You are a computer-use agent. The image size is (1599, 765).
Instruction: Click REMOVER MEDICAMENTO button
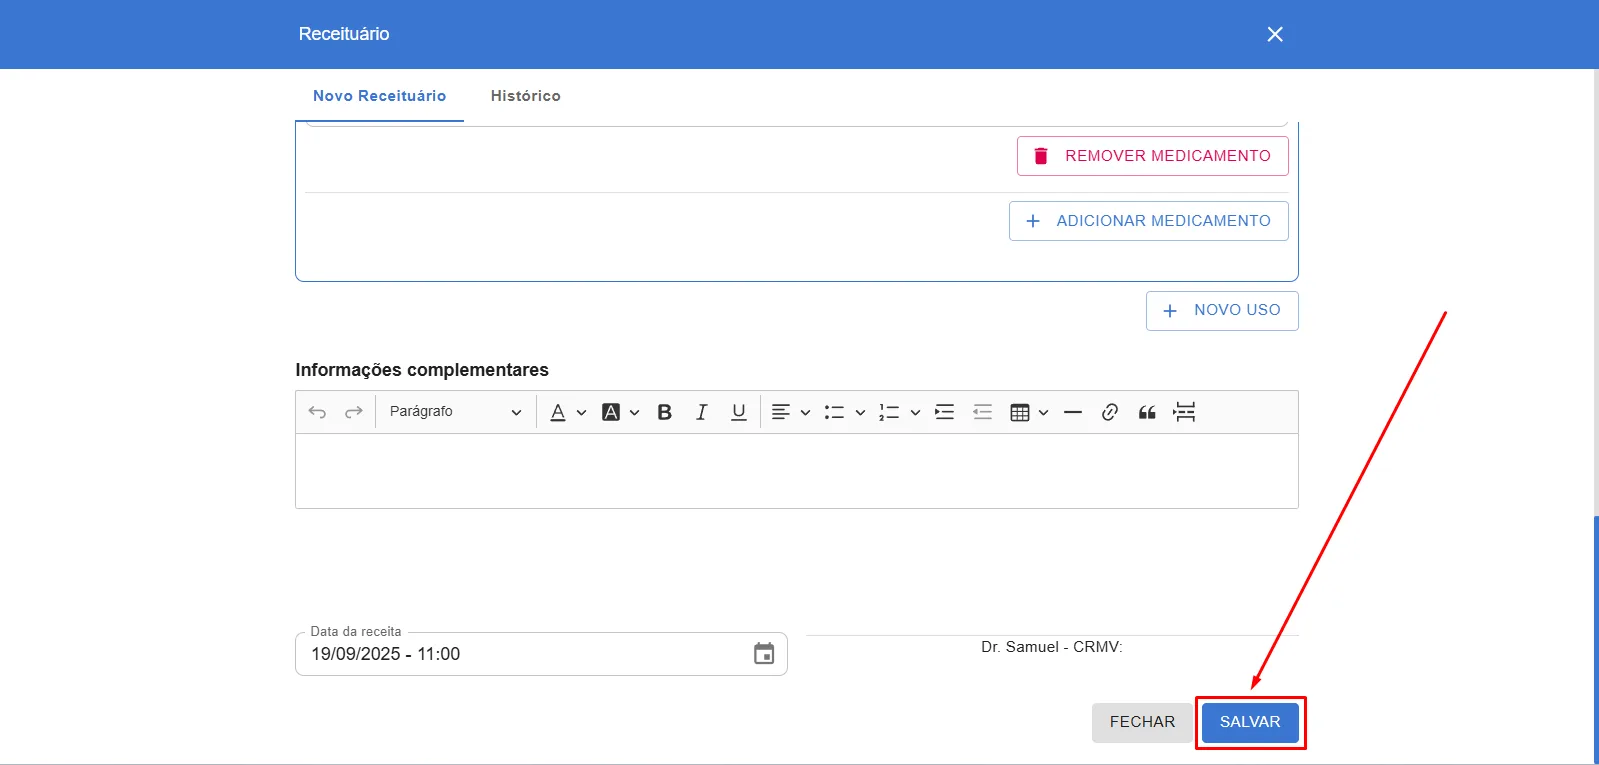pyautogui.click(x=1152, y=156)
